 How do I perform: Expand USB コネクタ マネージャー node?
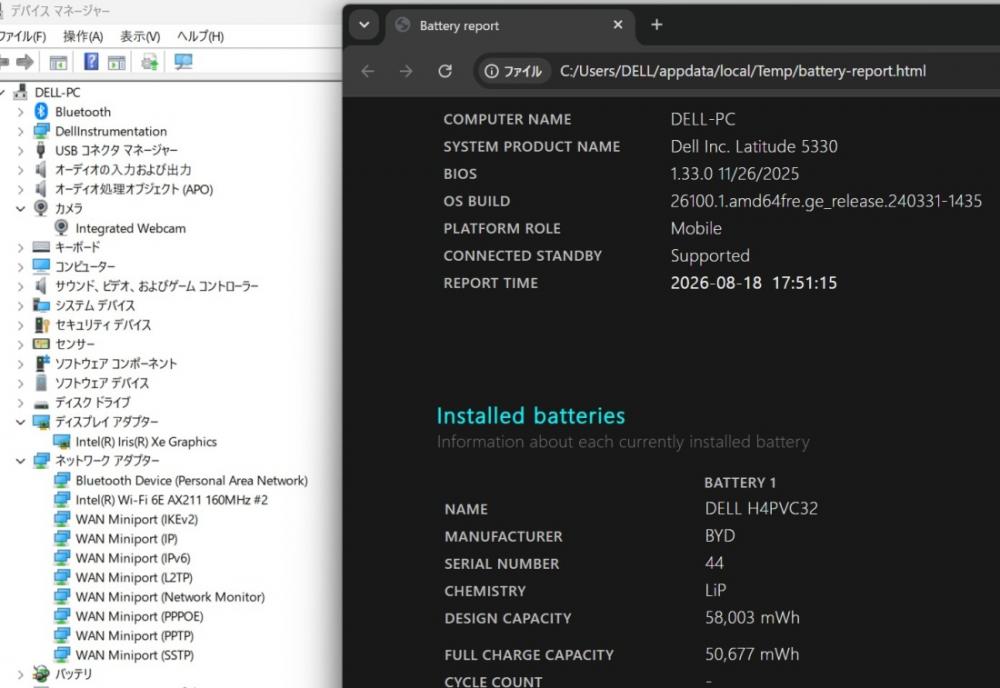(20, 151)
